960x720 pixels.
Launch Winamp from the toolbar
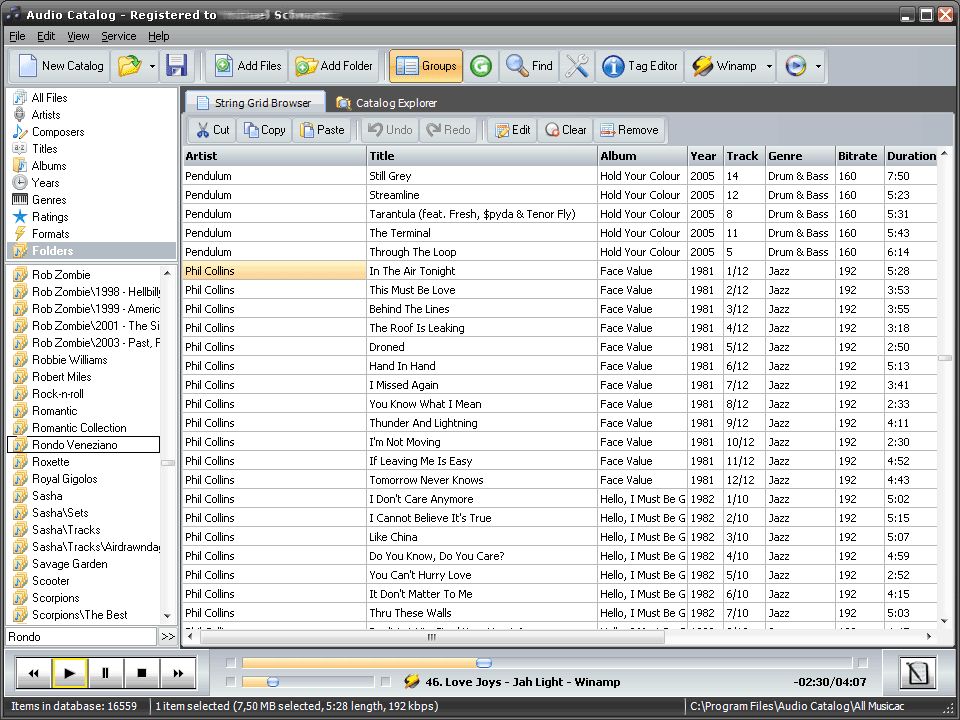(x=723, y=66)
